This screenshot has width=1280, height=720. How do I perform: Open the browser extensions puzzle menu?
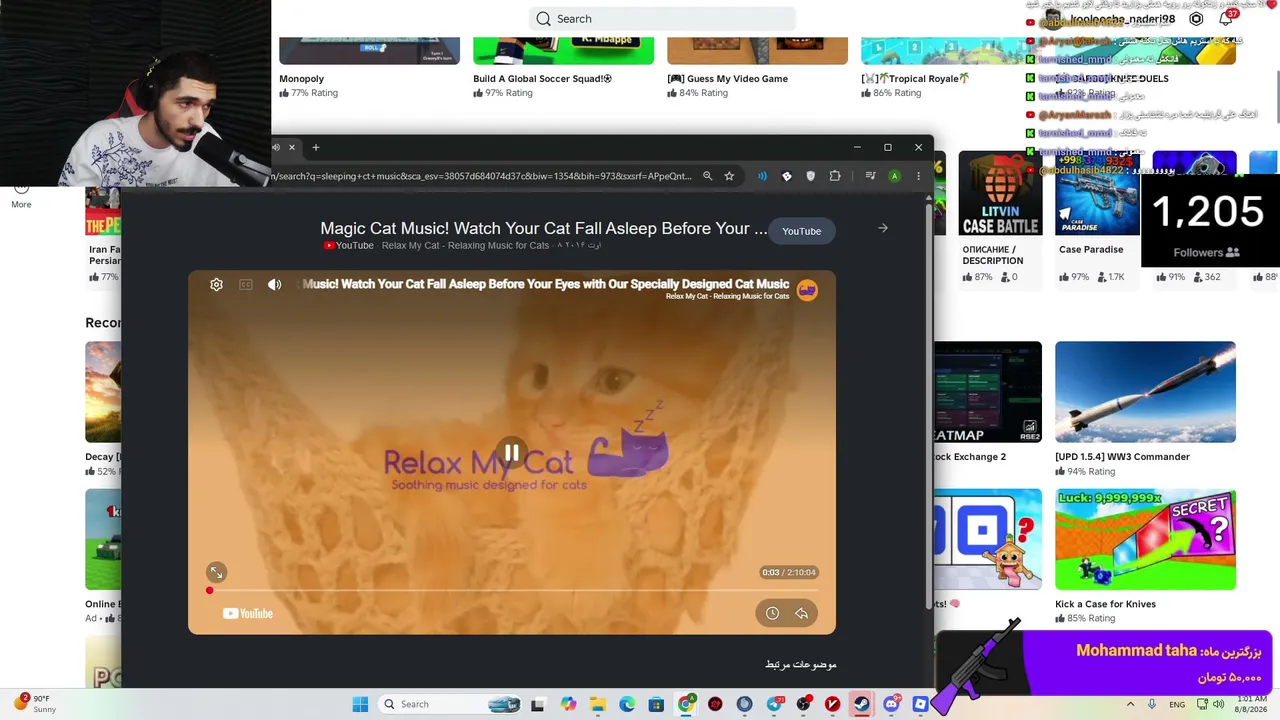(x=835, y=176)
